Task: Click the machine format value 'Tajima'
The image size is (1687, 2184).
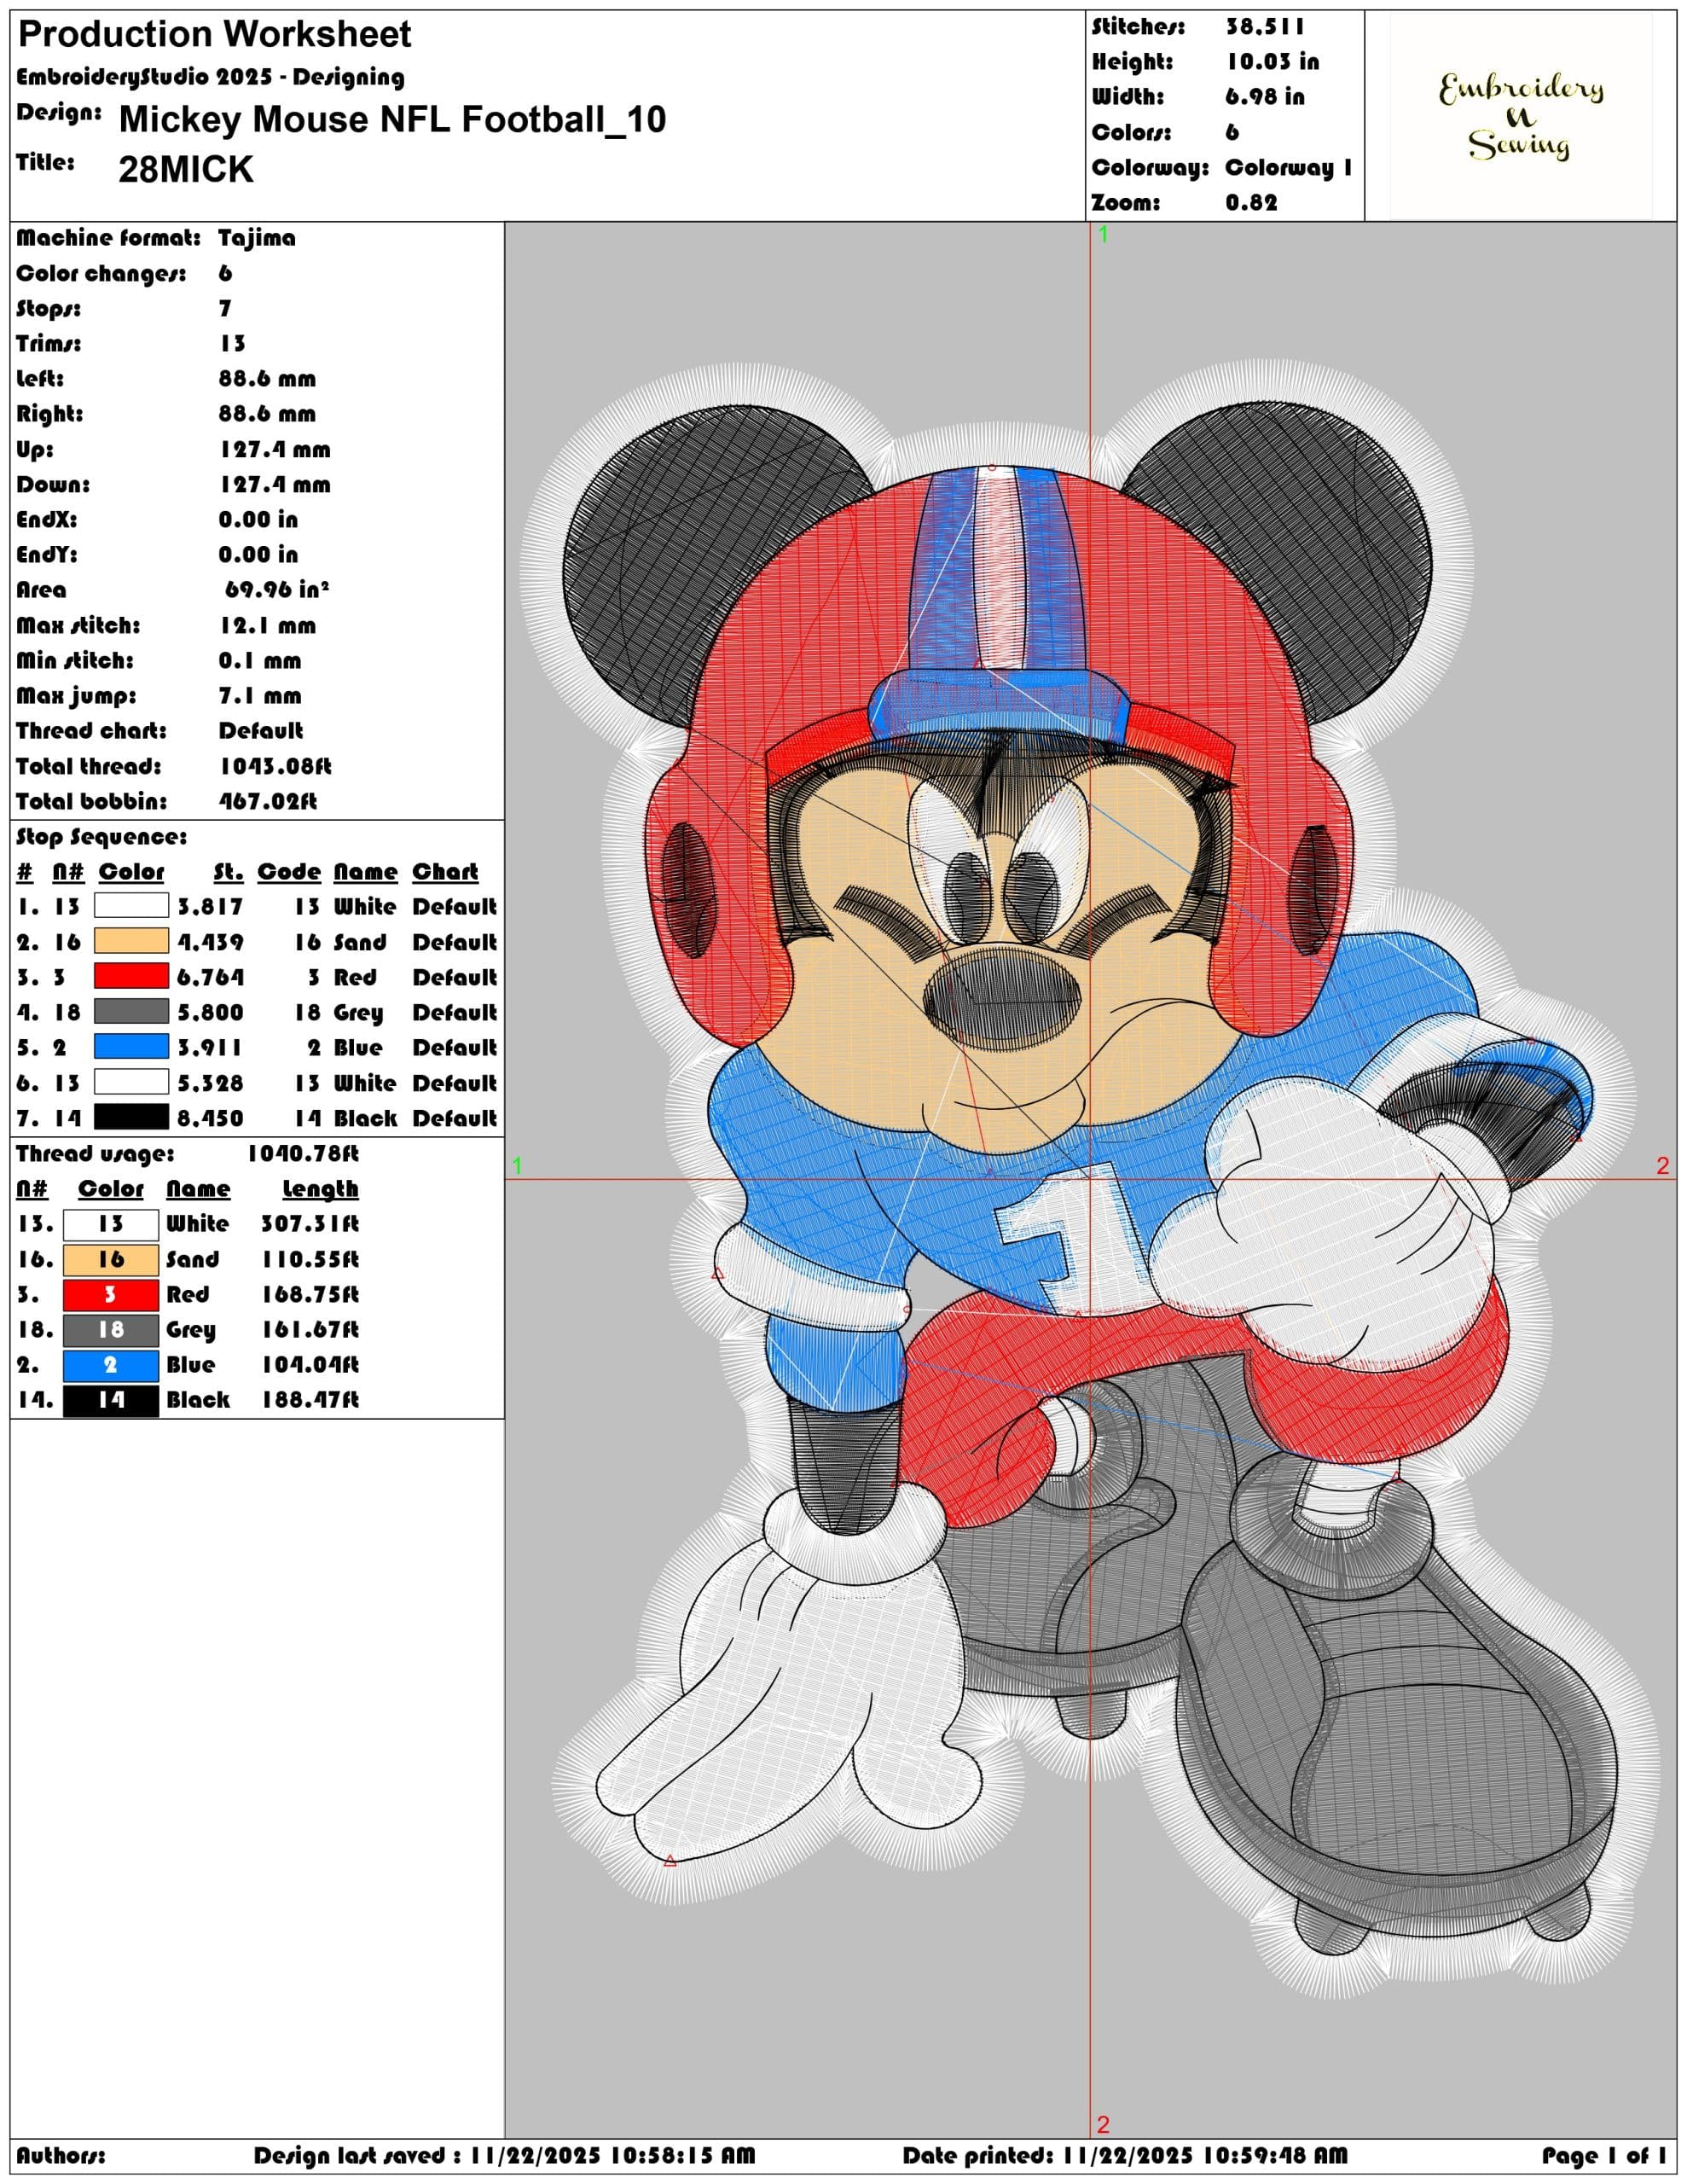Action: 257,238
